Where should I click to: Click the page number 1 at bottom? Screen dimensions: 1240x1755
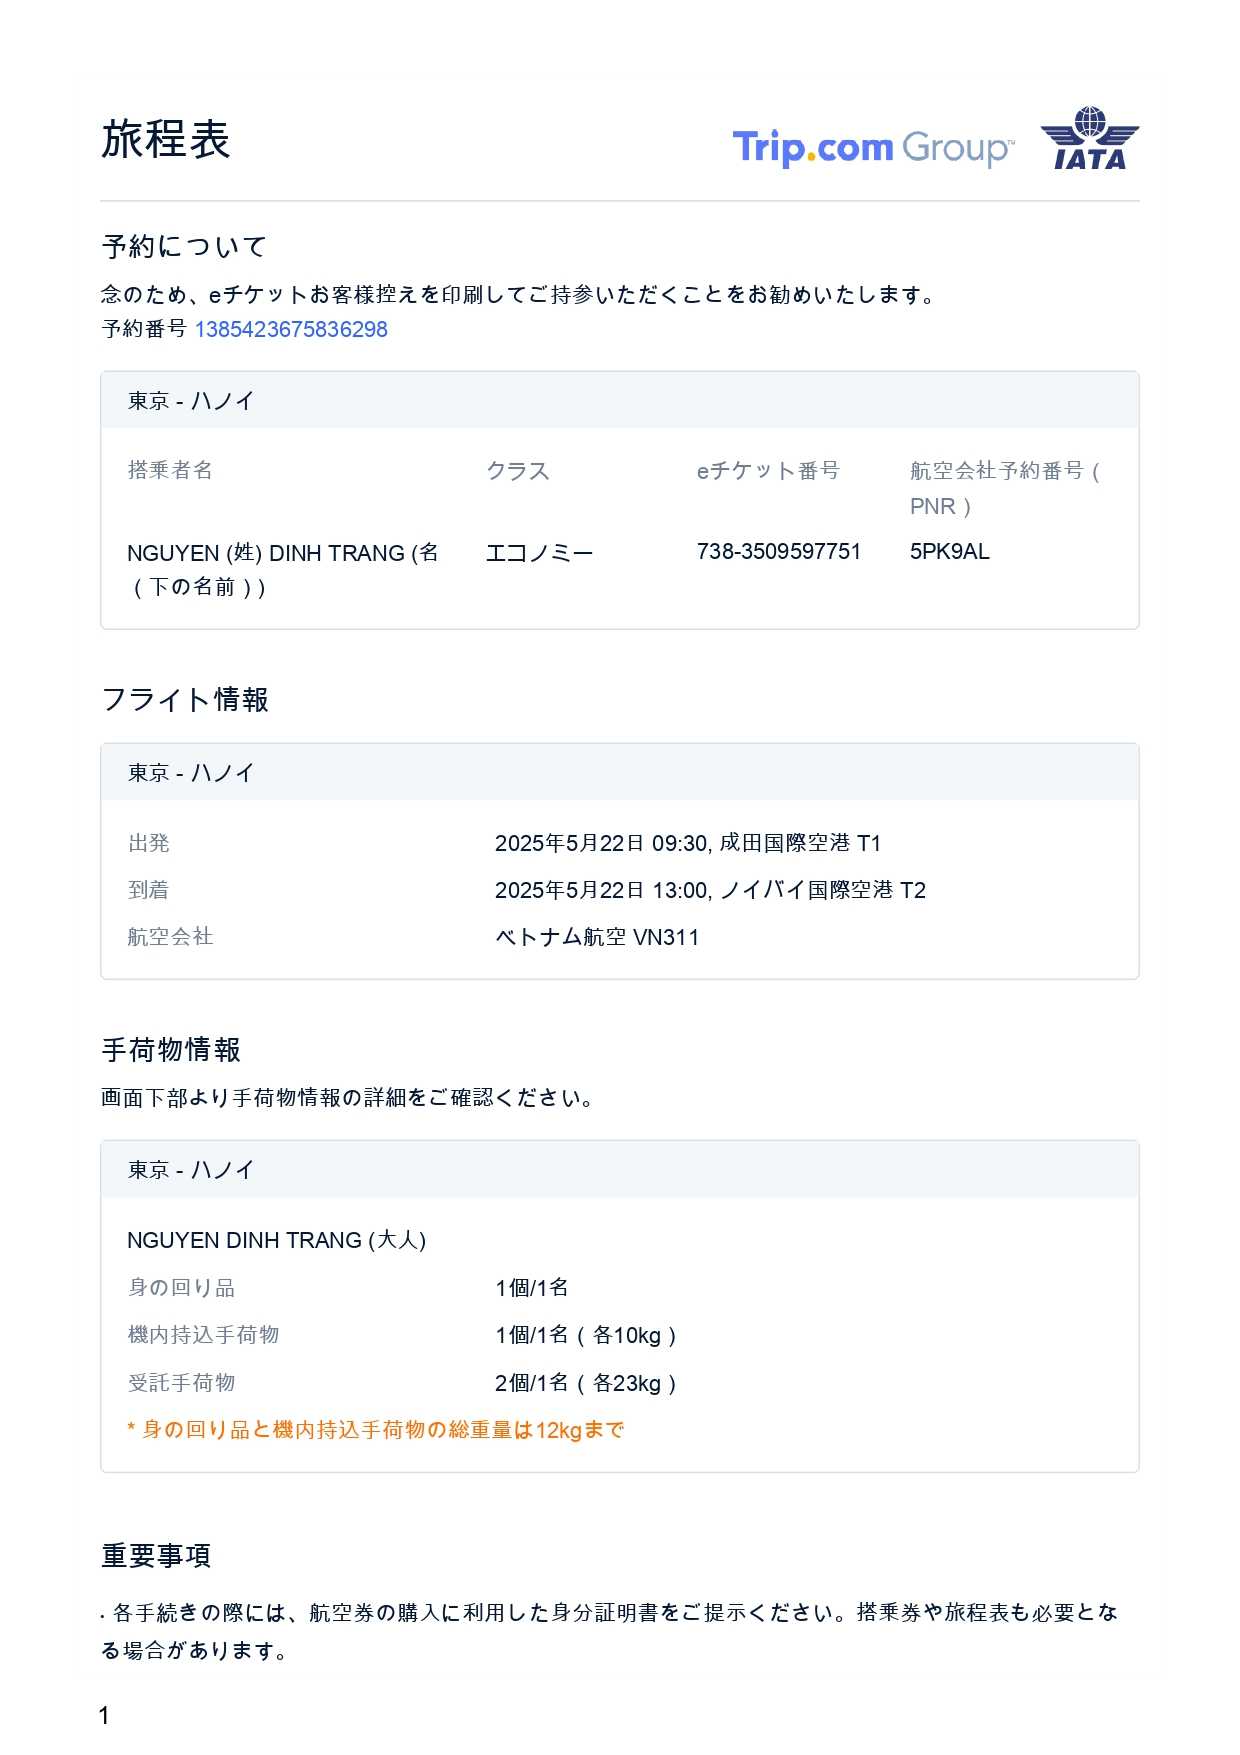click(104, 1716)
